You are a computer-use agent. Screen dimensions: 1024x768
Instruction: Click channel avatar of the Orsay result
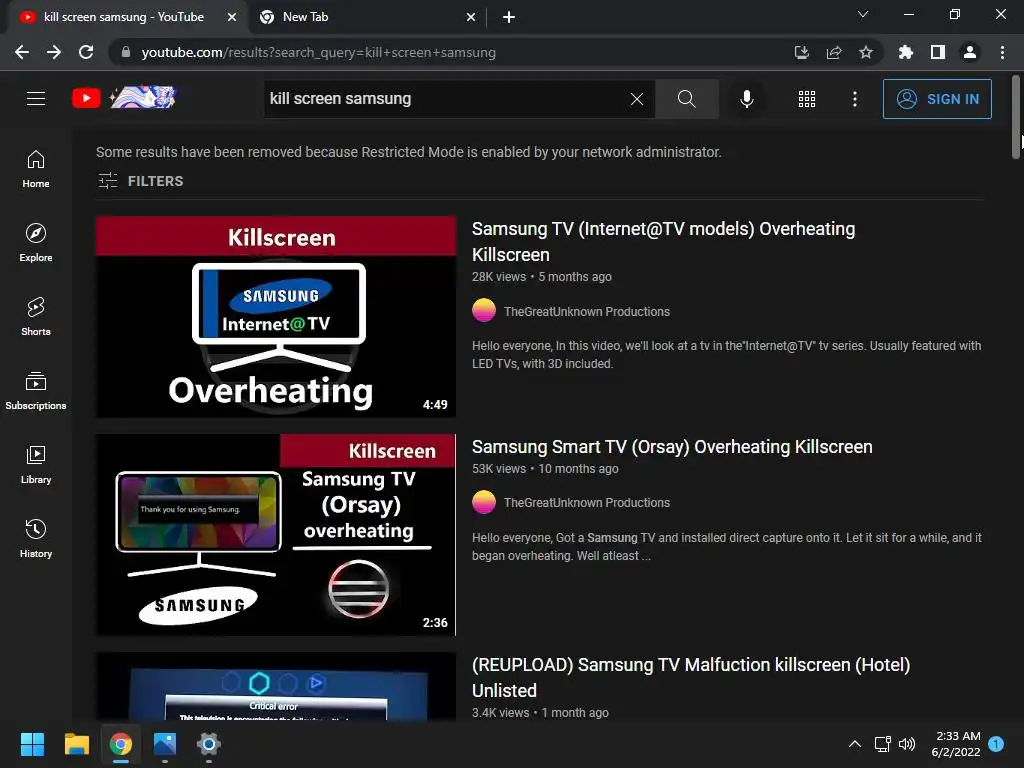[x=484, y=502]
